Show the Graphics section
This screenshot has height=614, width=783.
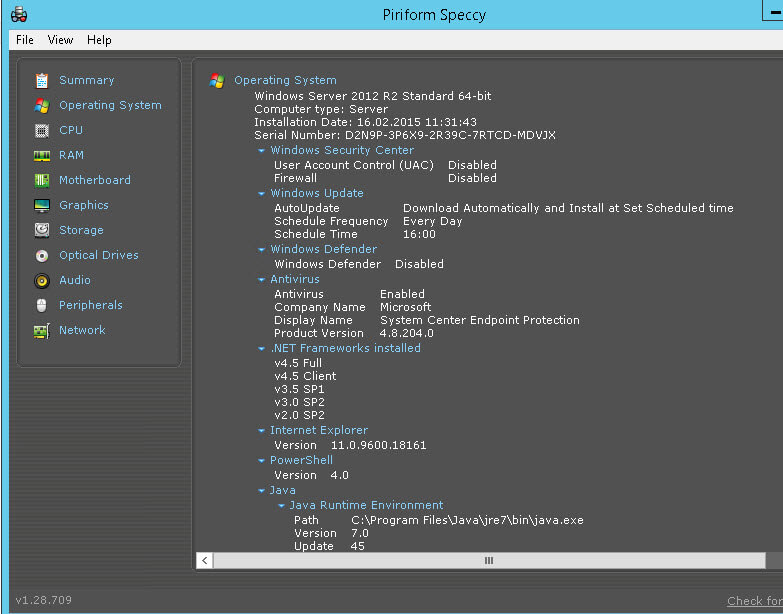[84, 205]
